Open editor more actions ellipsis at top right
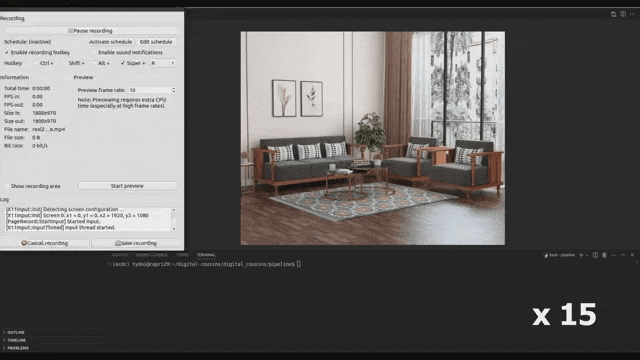The height and width of the screenshot is (360, 640). coord(632,14)
